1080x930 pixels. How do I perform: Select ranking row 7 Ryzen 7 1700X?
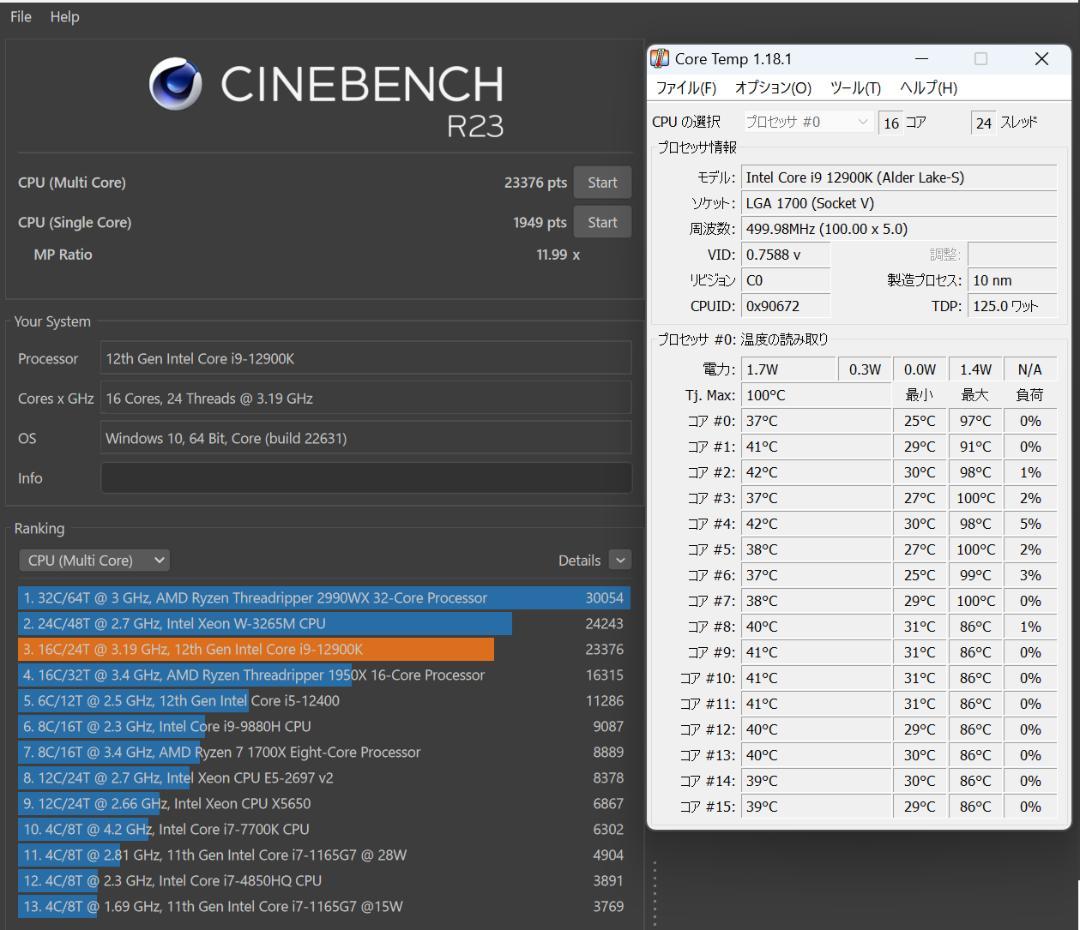(x=324, y=752)
